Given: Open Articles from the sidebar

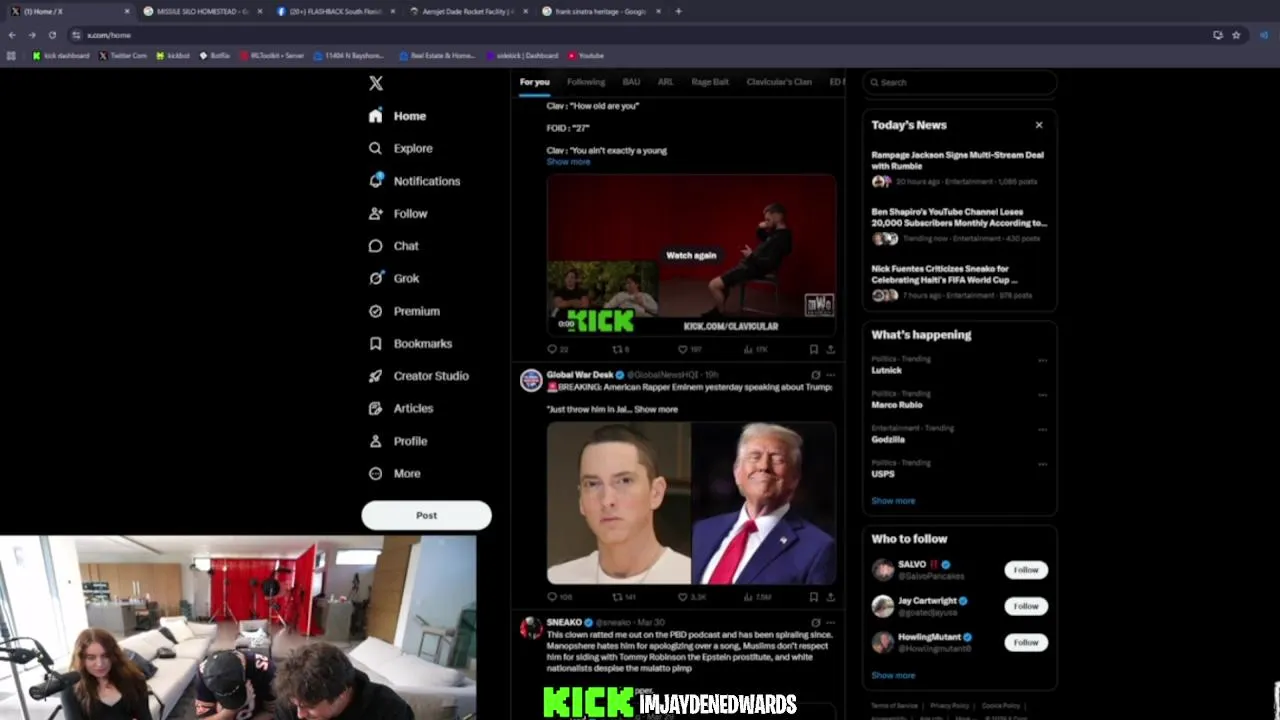Looking at the screenshot, I should tap(400, 408).
